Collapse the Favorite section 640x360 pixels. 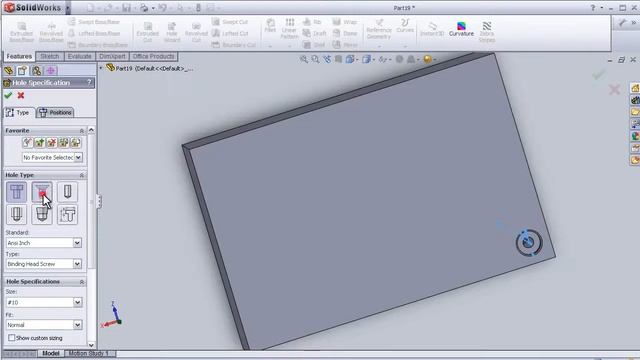click(82, 131)
